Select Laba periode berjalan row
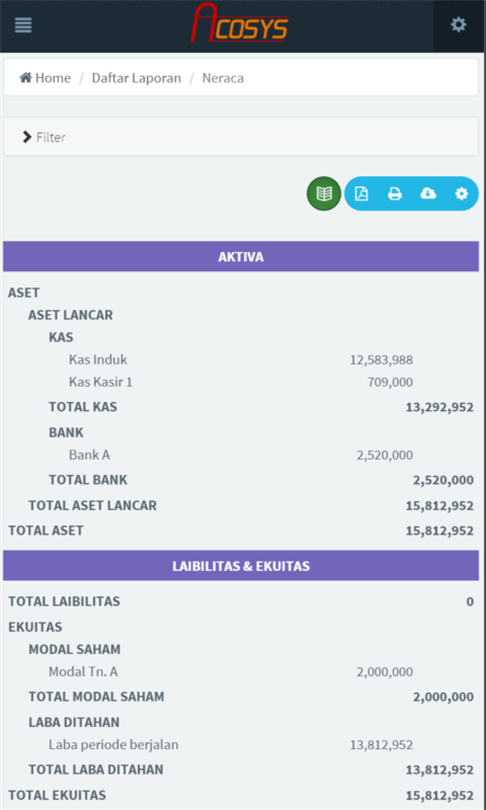This screenshot has height=810, width=486. point(241,745)
